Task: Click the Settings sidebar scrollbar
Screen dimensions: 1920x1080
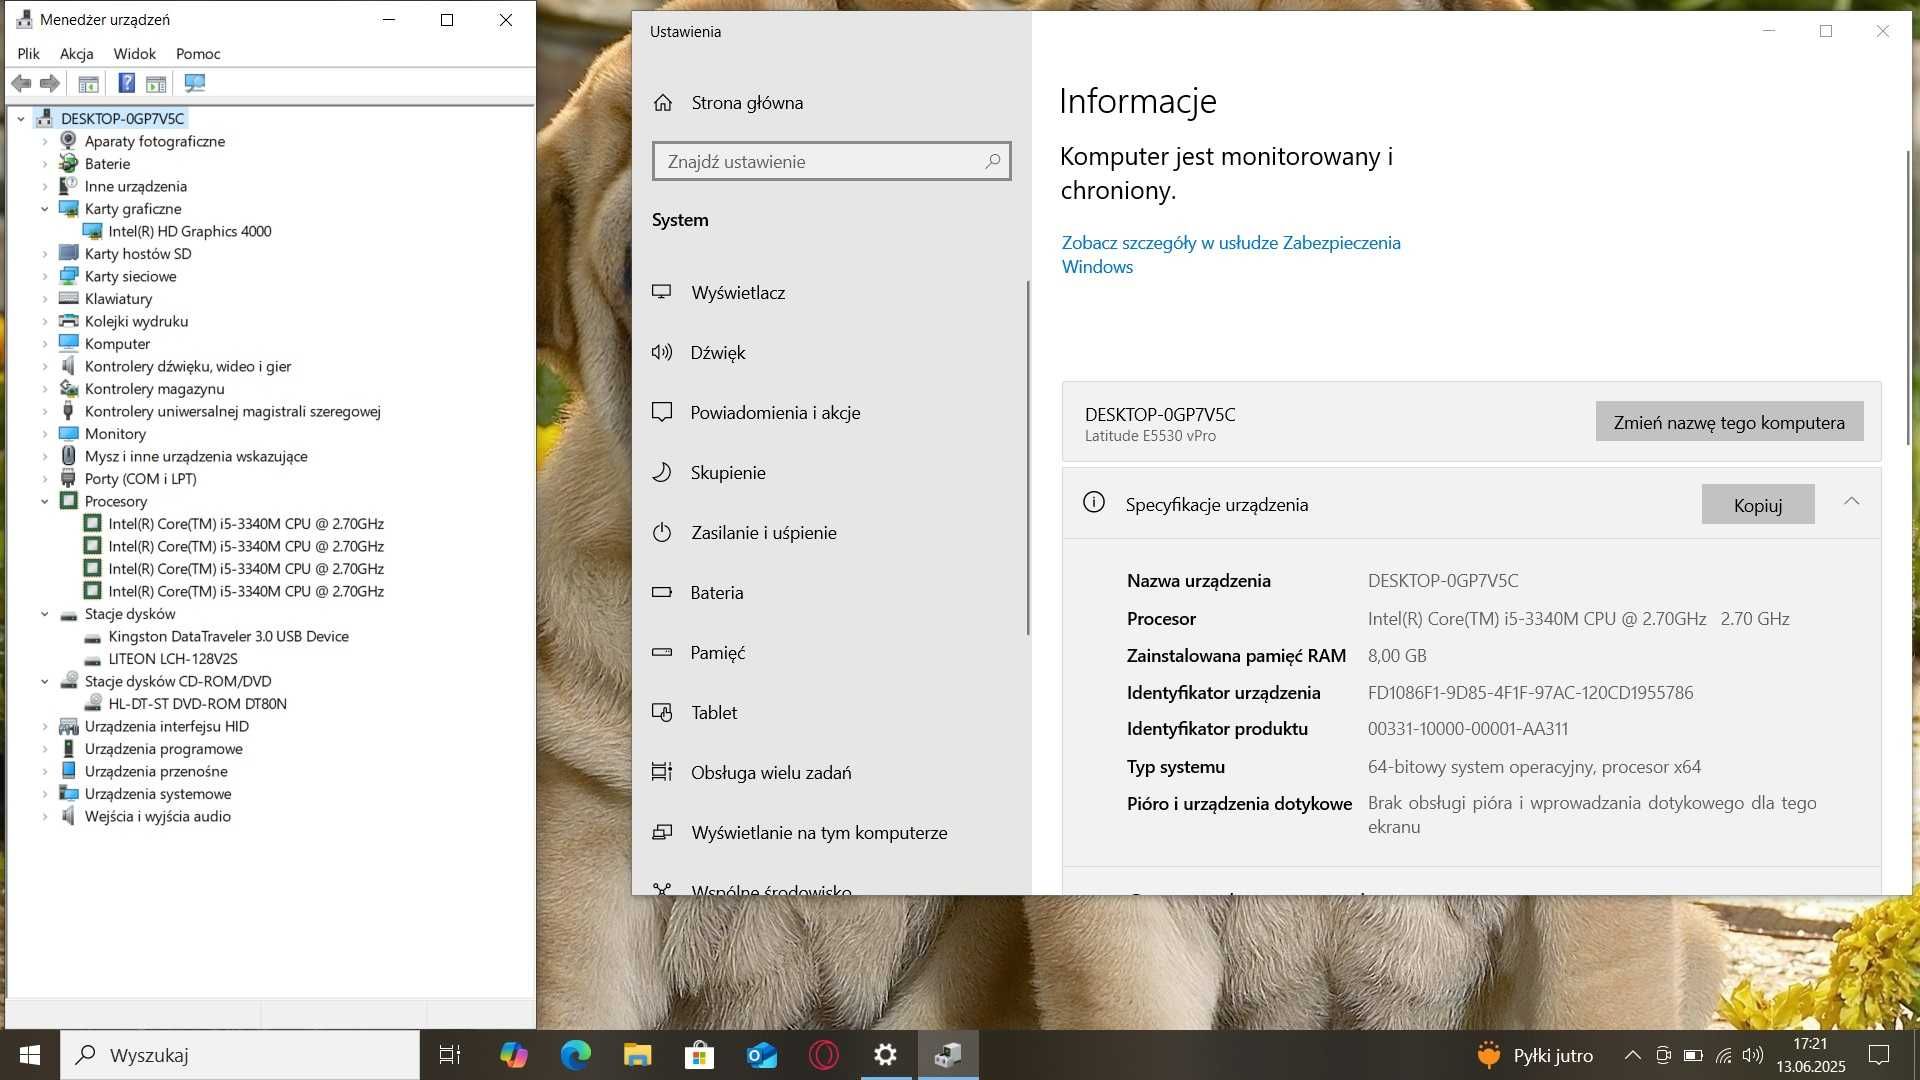Action: click(x=1027, y=457)
